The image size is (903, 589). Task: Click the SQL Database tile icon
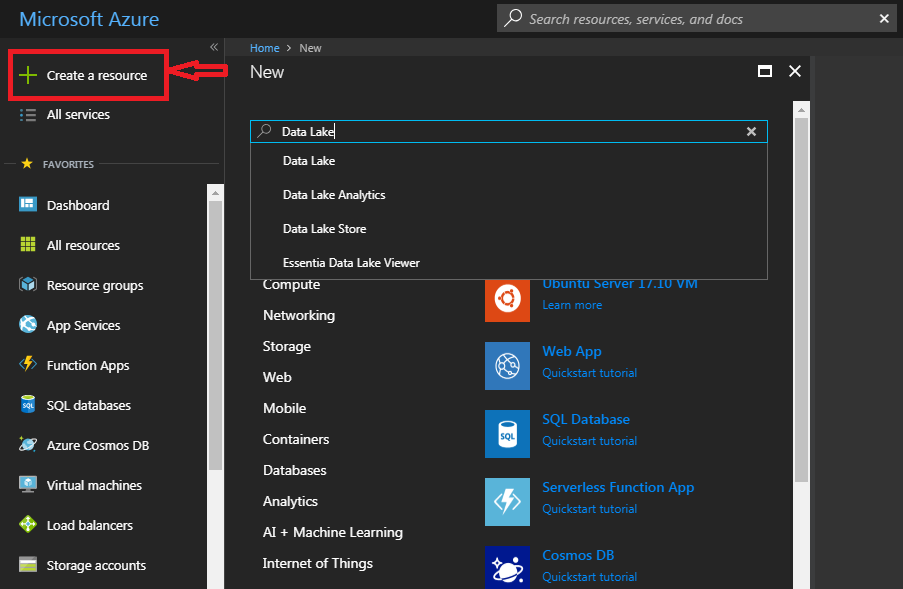click(507, 434)
